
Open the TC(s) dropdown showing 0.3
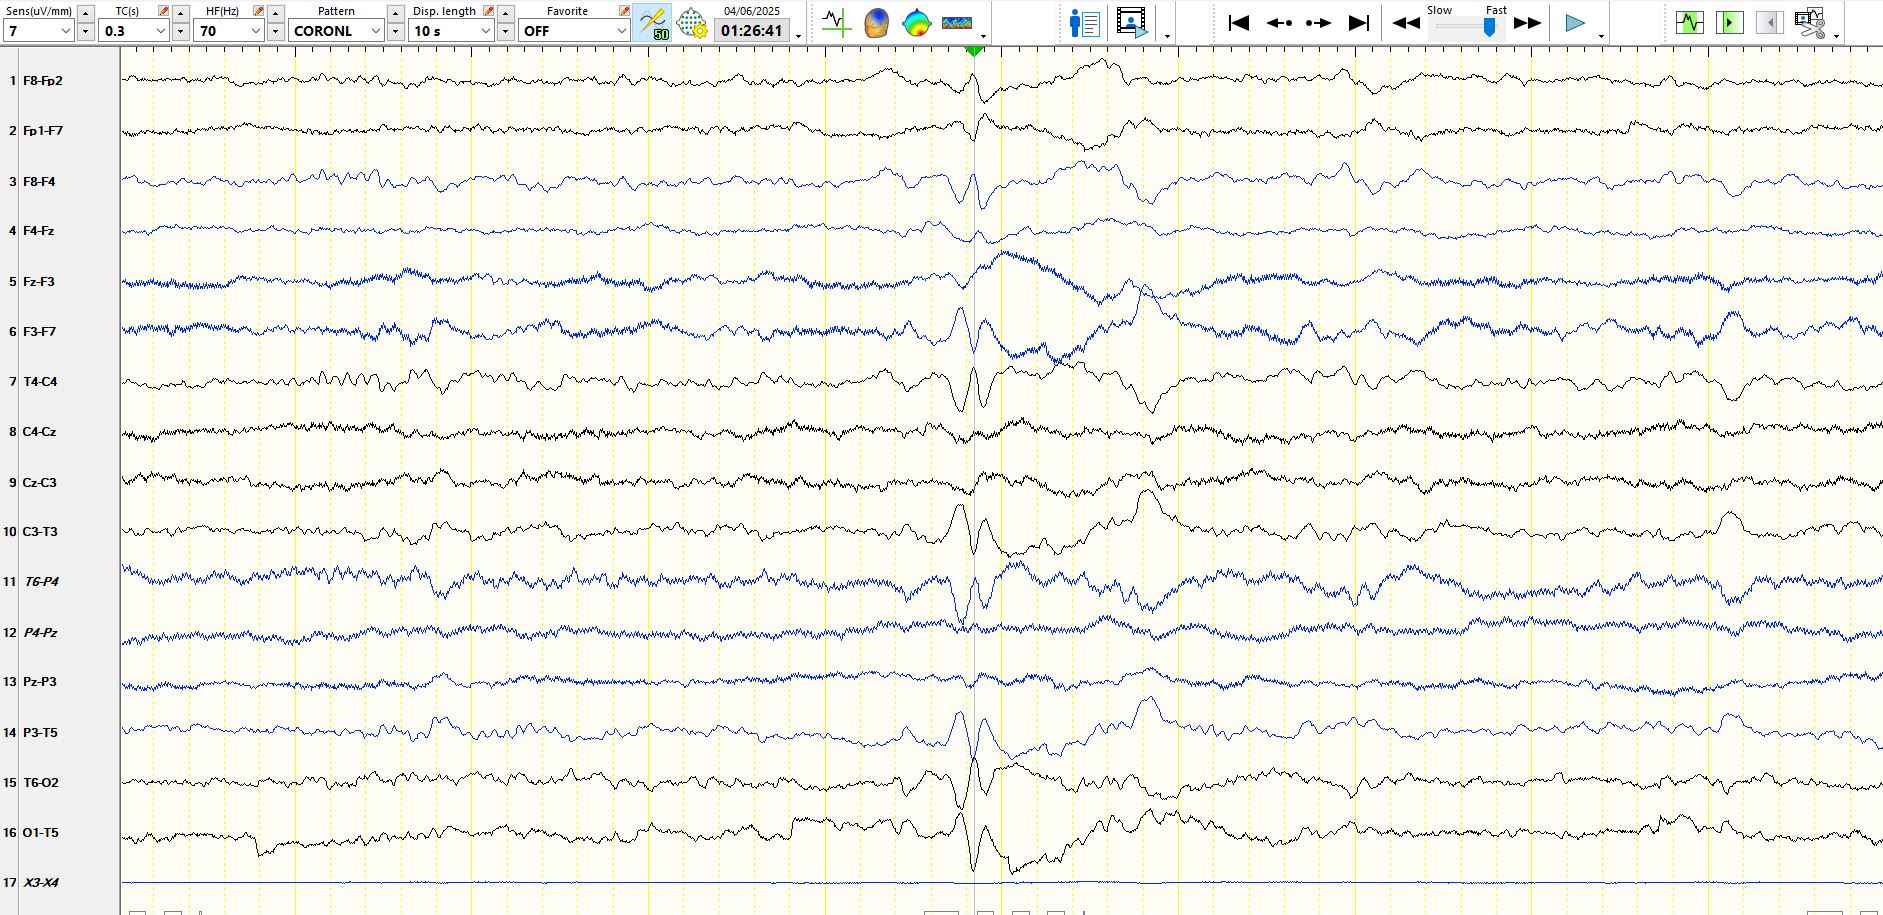pyautogui.click(x=134, y=31)
